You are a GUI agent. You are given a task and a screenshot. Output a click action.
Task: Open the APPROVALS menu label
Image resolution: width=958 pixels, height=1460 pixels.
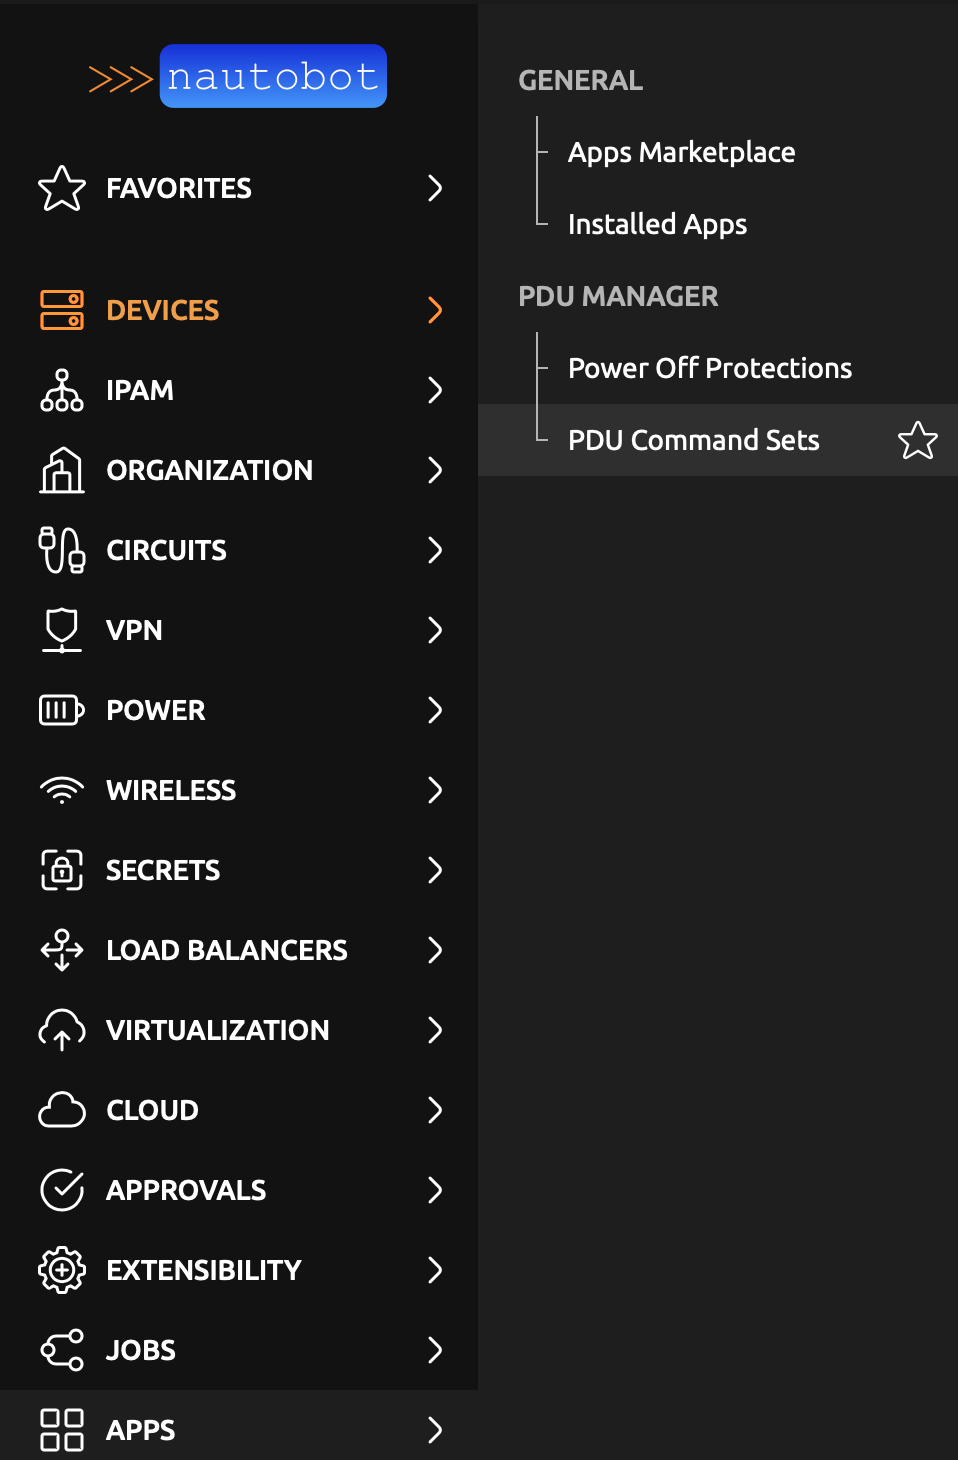tap(186, 1190)
